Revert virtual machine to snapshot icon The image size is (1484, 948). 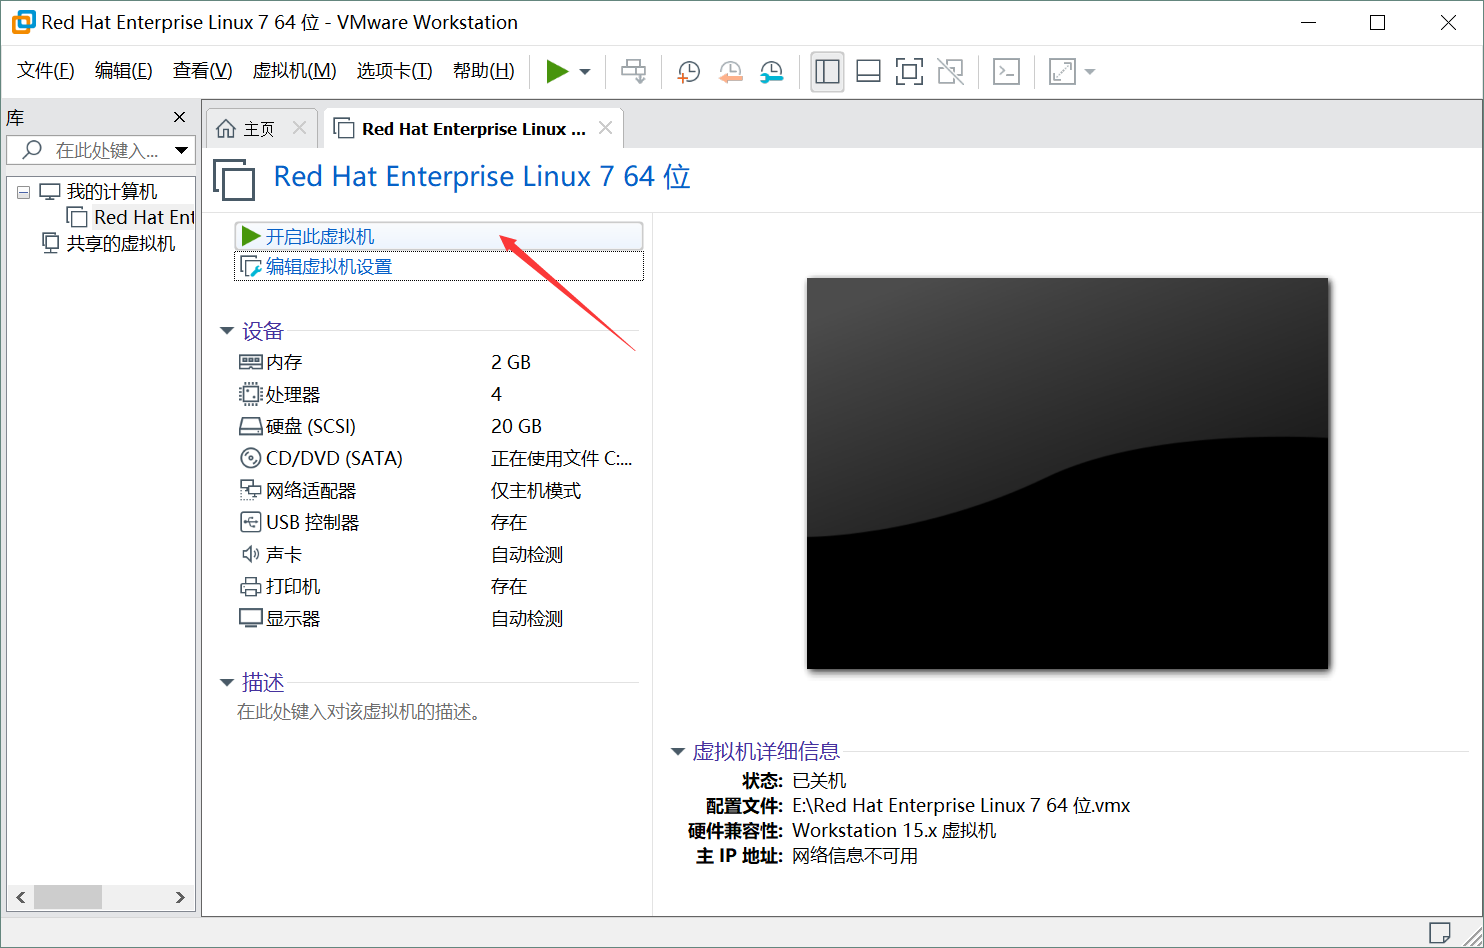coord(730,71)
